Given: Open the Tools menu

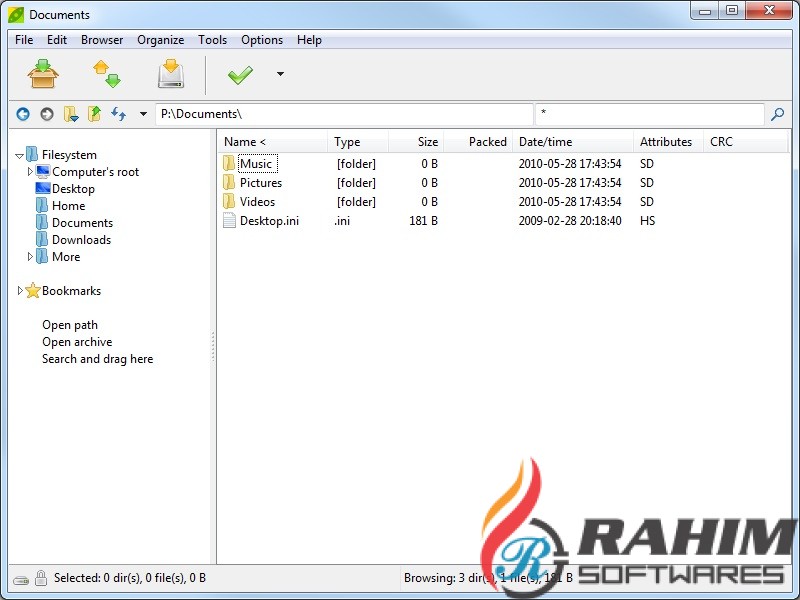Looking at the screenshot, I should point(212,40).
